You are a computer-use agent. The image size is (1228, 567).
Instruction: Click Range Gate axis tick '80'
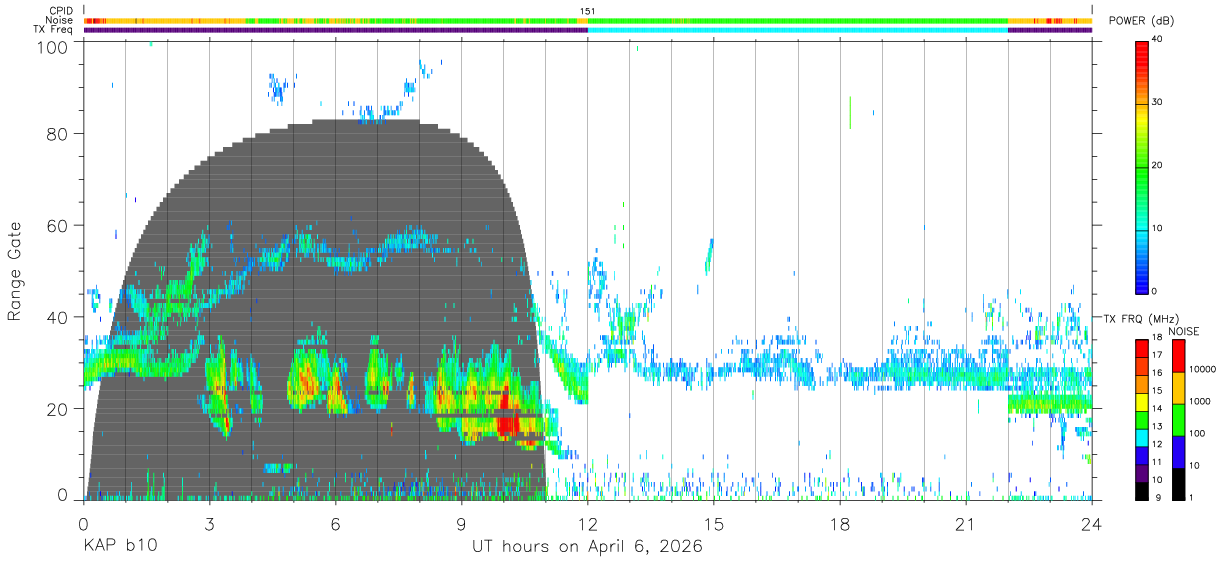(57, 134)
